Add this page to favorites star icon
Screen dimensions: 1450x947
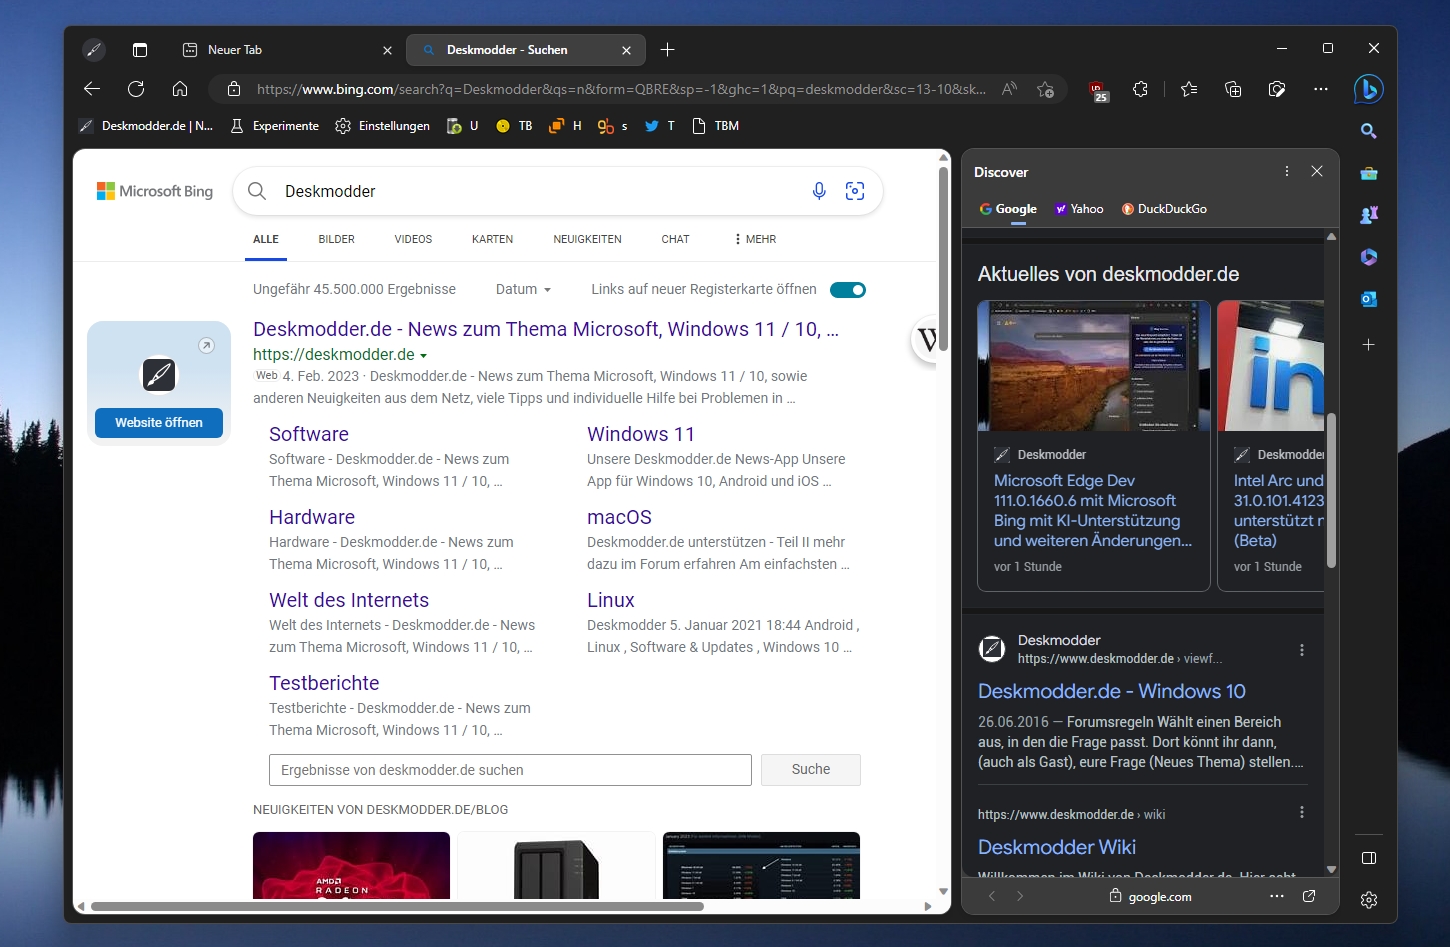click(x=1046, y=89)
